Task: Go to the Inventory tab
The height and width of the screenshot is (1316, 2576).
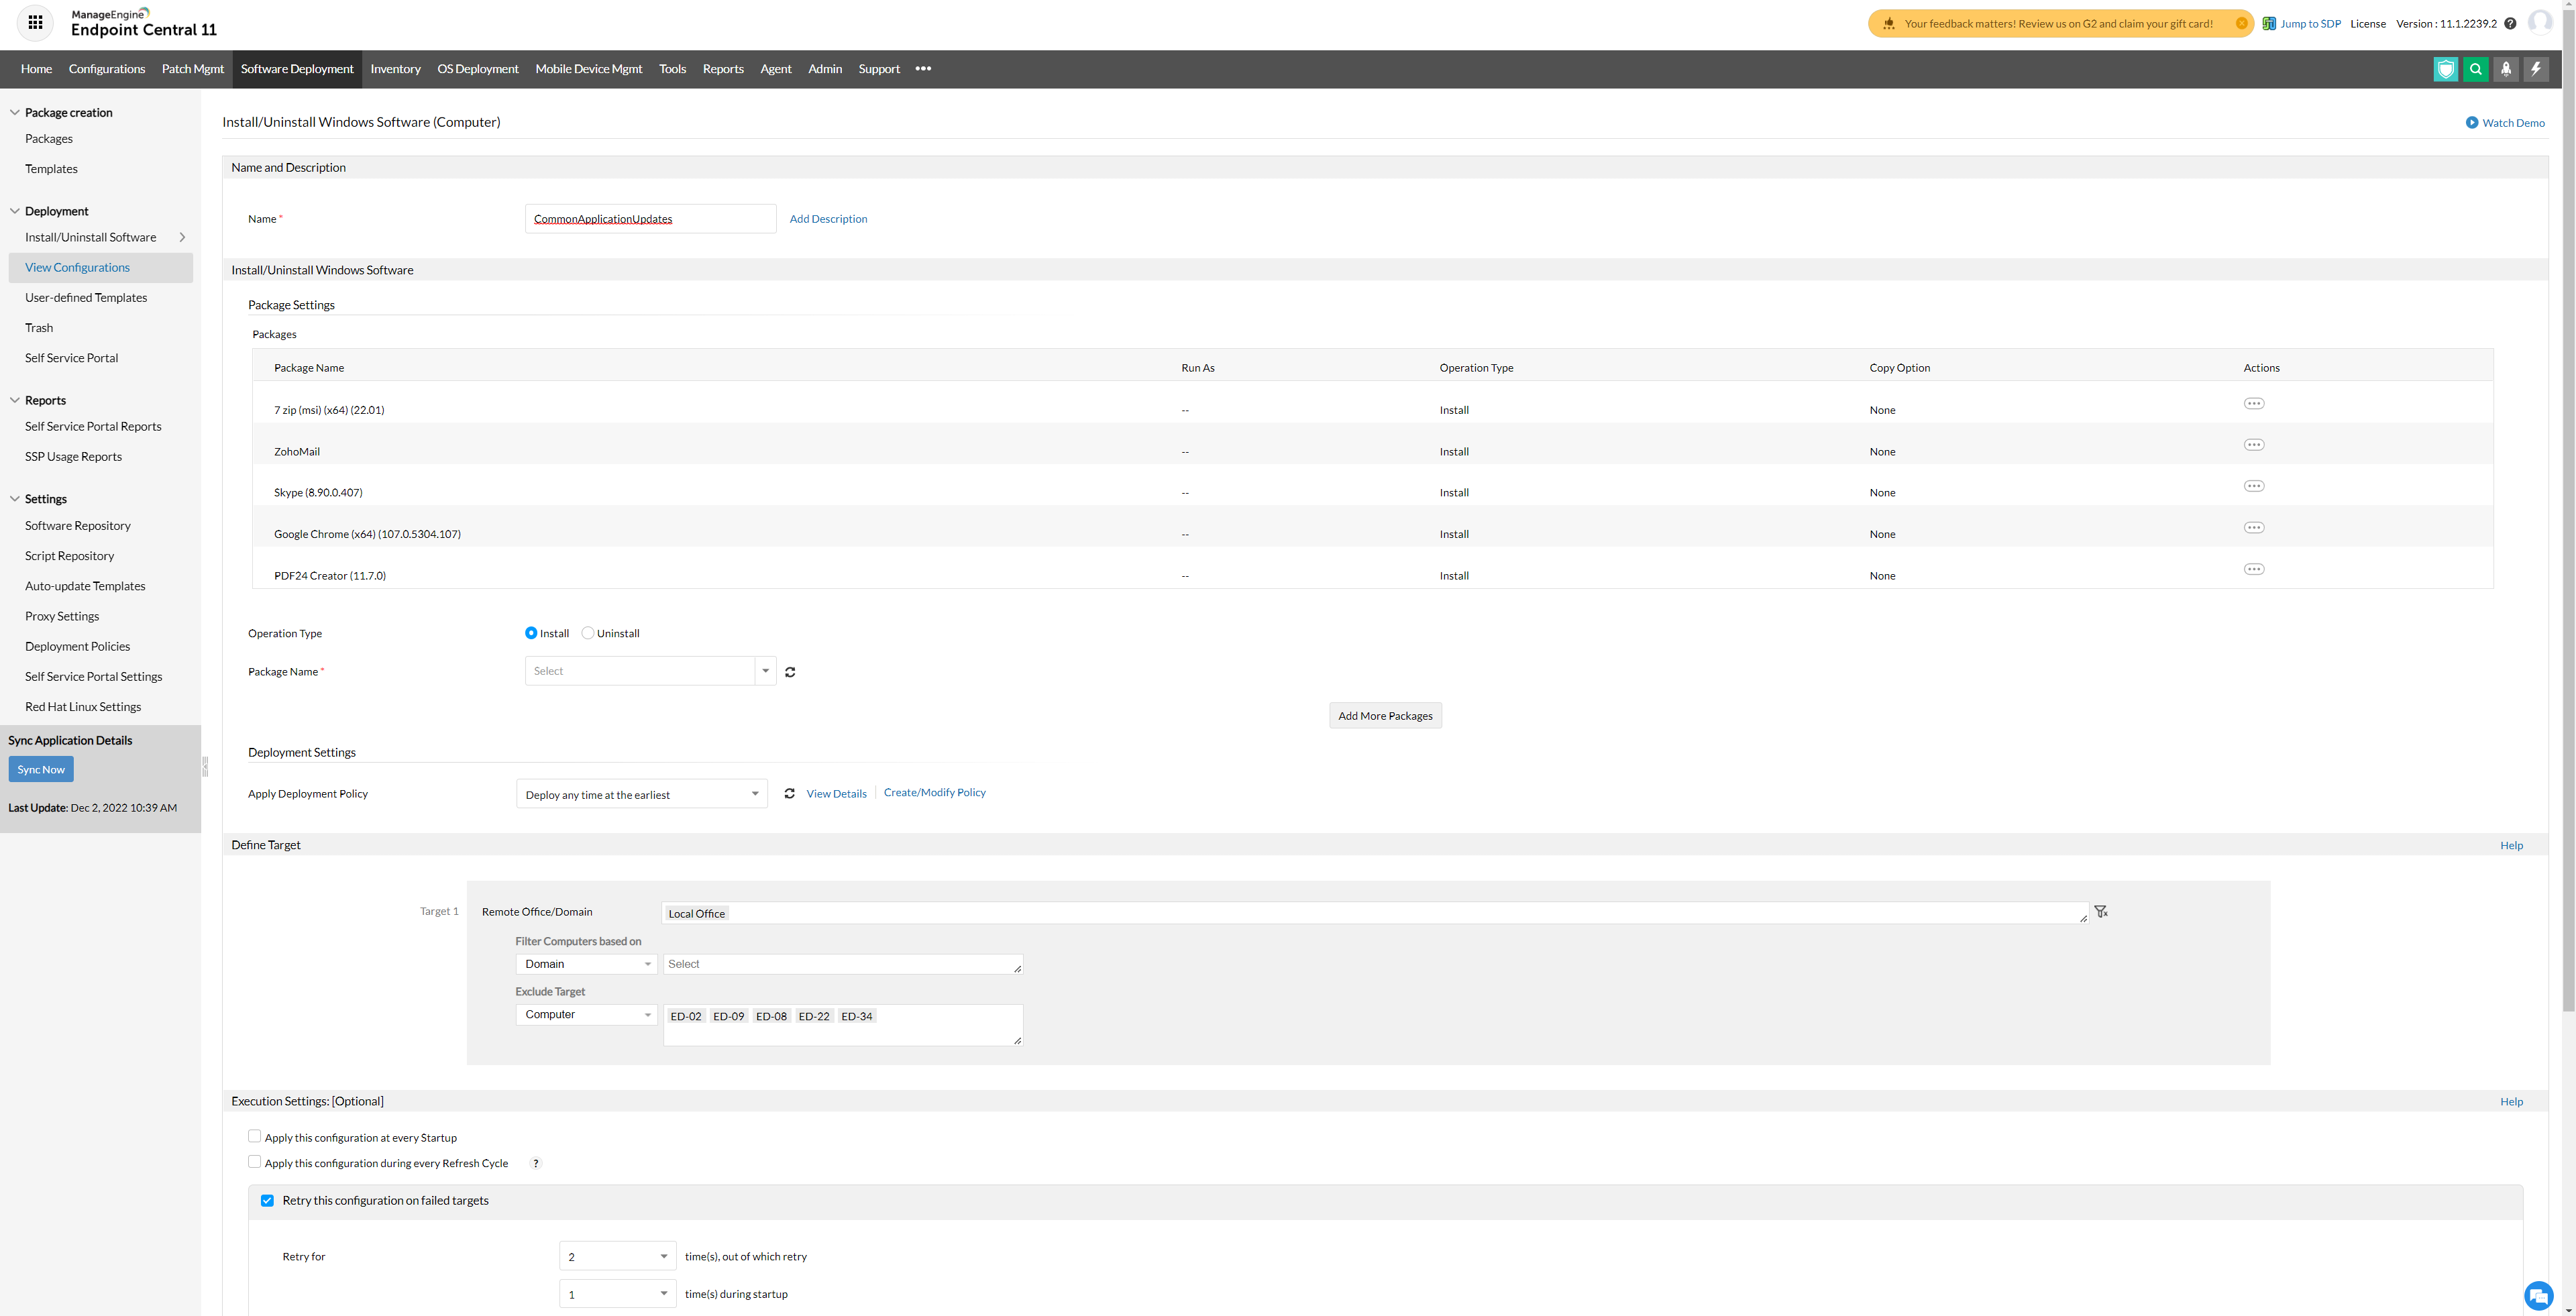Action: [395, 69]
